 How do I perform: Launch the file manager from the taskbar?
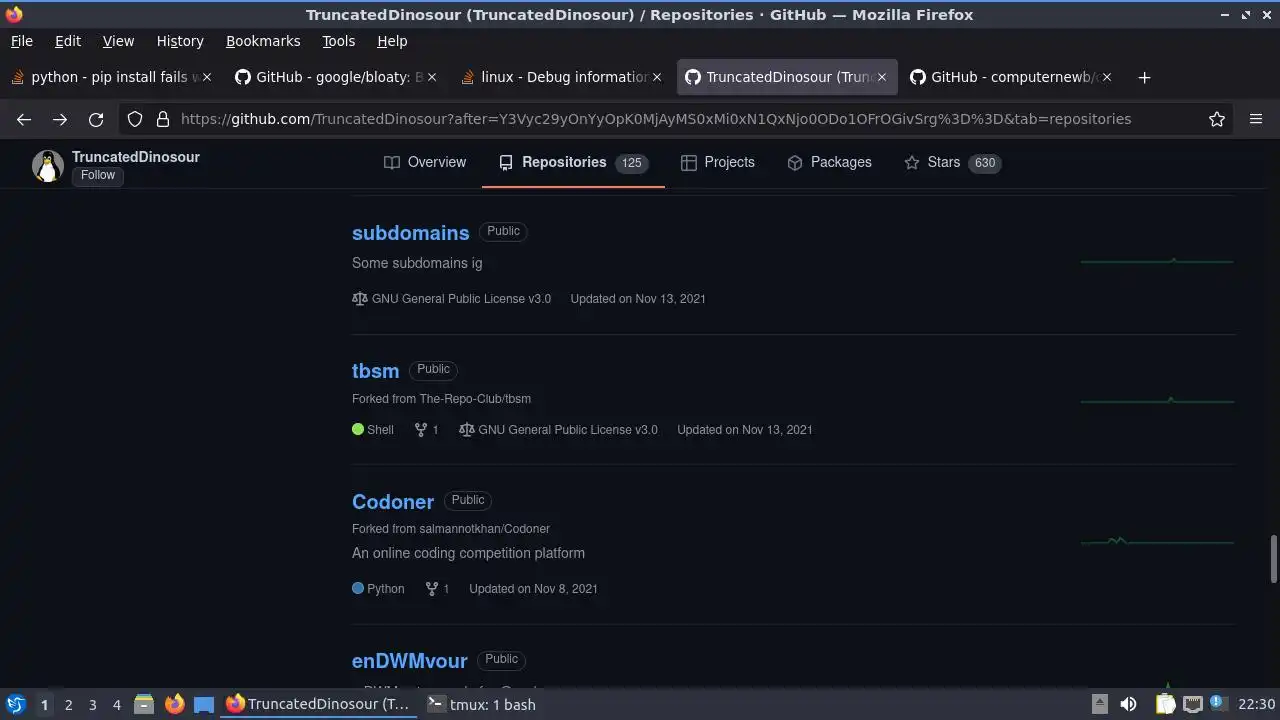click(144, 704)
